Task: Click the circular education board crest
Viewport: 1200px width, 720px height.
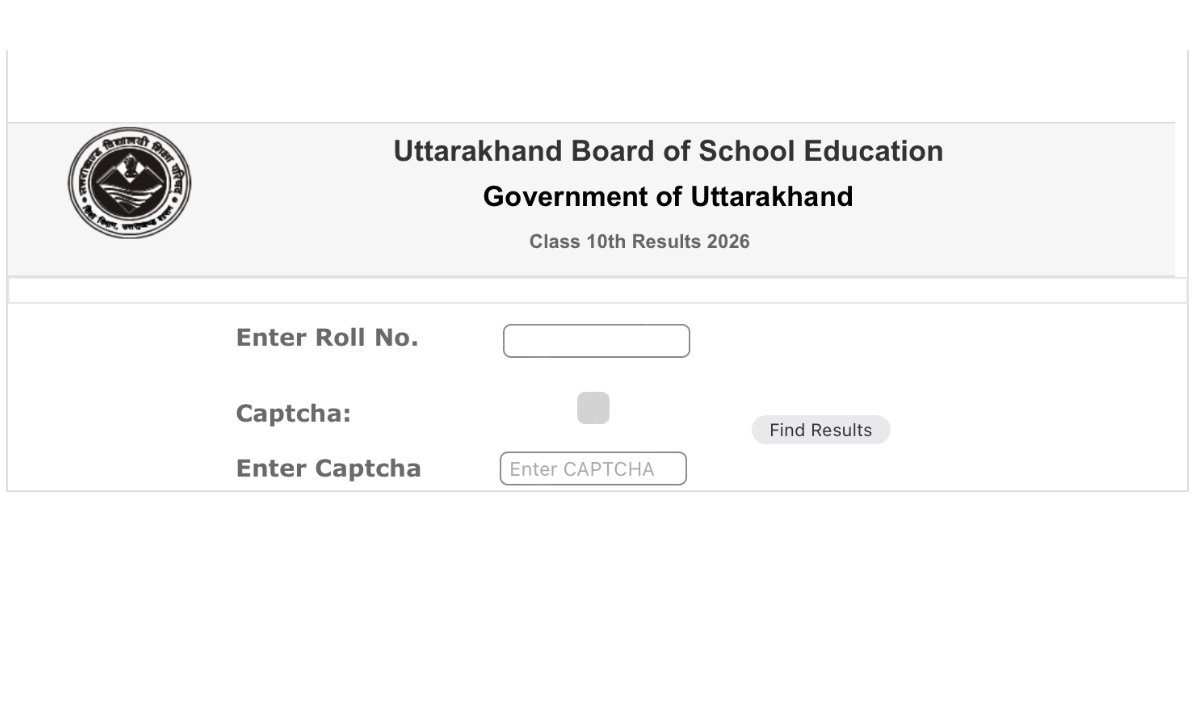Action: pos(129,183)
